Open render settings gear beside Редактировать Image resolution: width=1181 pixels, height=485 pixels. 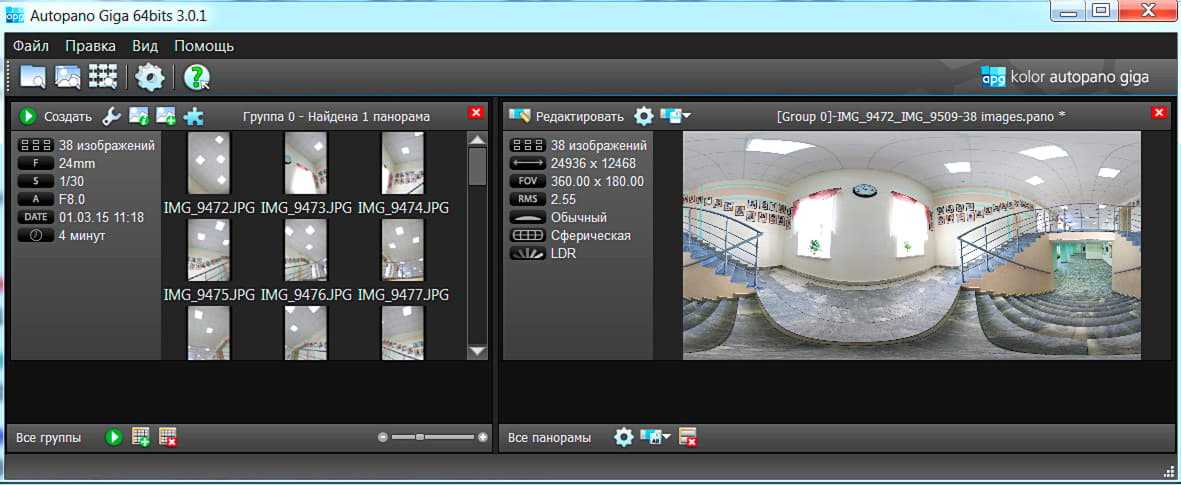coord(643,116)
